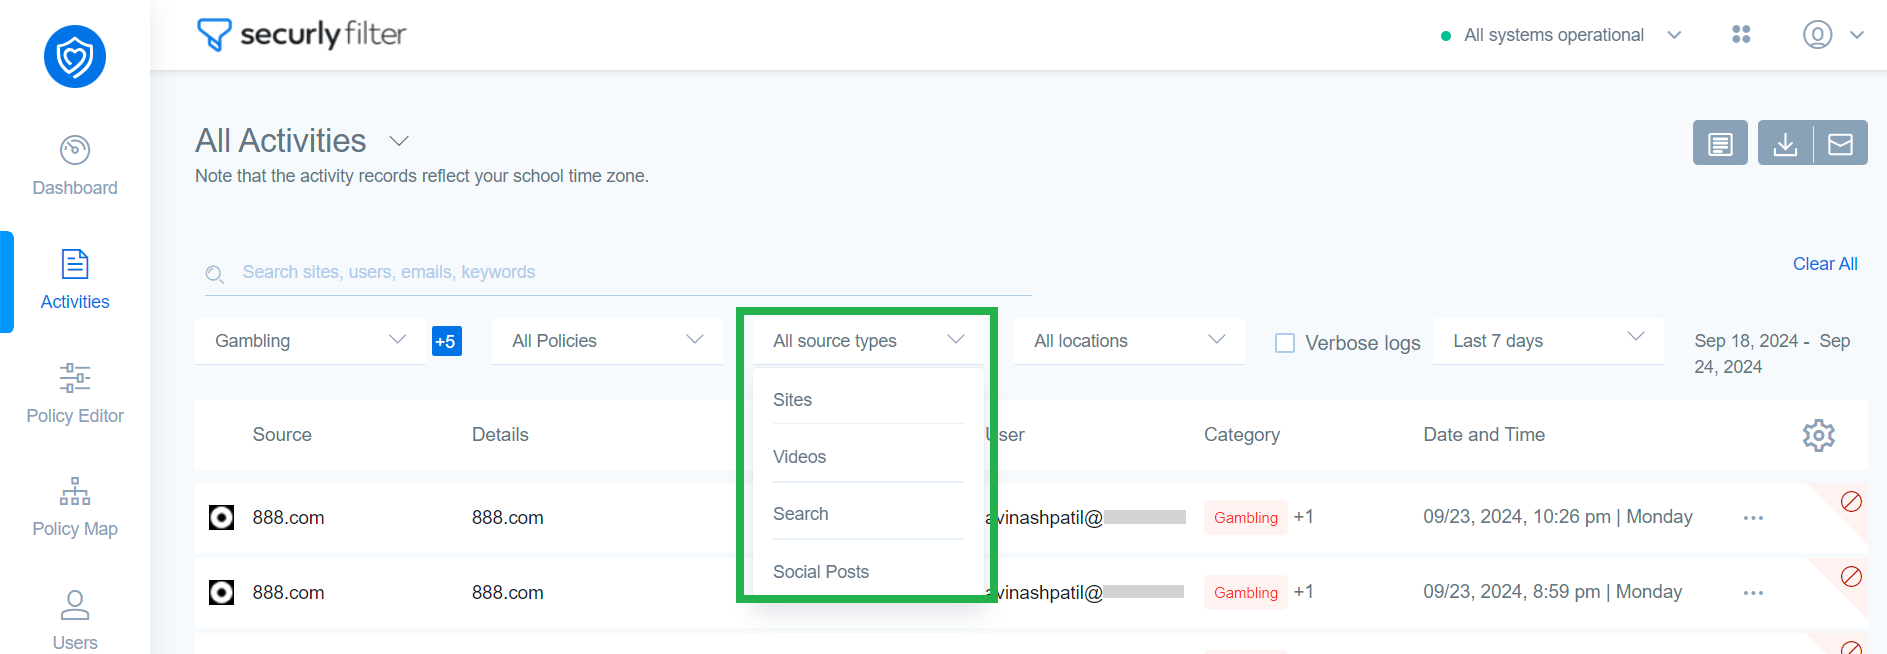This screenshot has width=1887, height=654.
Task: Expand the Gambling category dropdown
Action: click(x=310, y=341)
